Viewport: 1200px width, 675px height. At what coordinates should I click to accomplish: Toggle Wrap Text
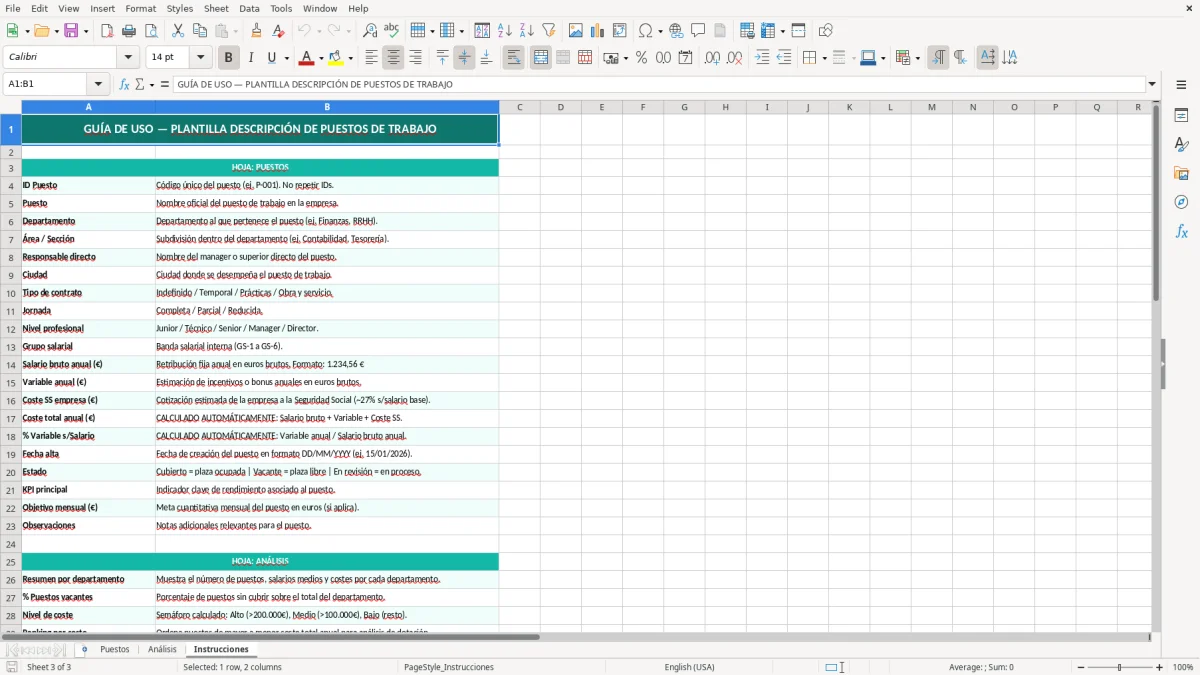point(514,58)
